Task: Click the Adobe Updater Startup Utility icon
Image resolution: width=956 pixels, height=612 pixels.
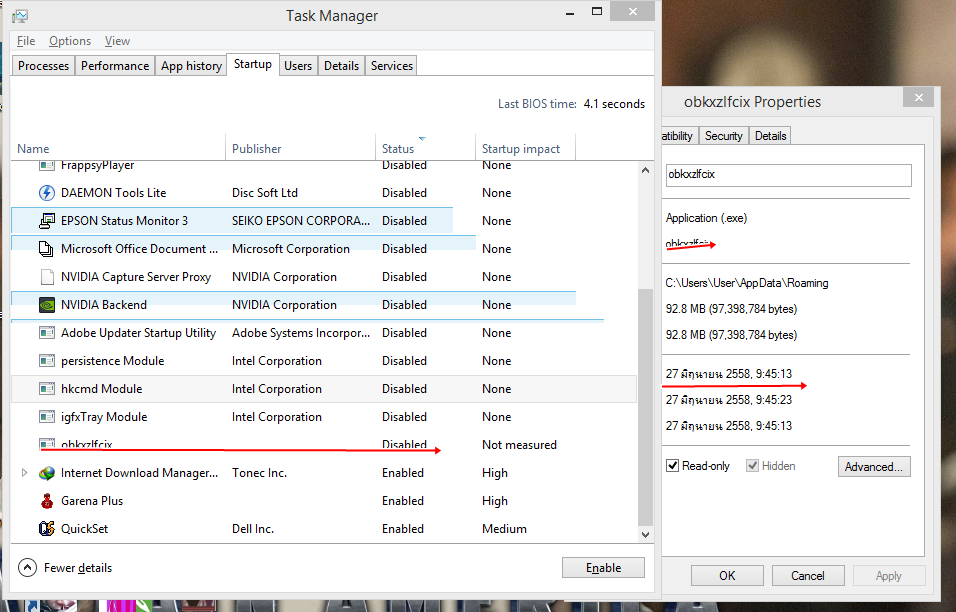Action: (x=47, y=333)
